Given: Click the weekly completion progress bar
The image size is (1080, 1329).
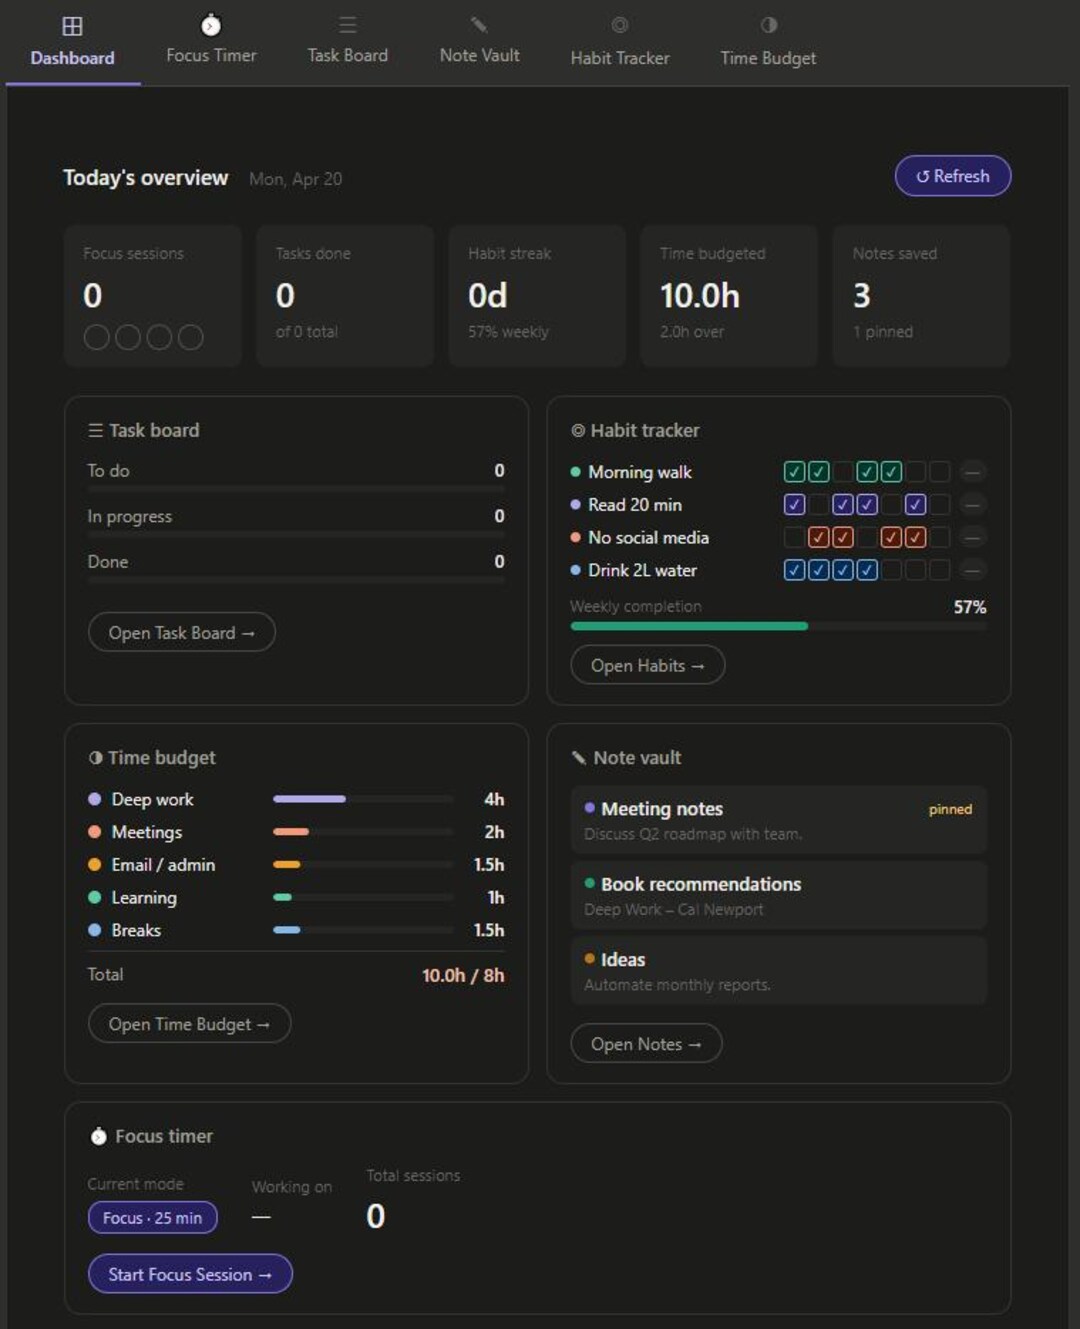Looking at the screenshot, I should pos(778,626).
